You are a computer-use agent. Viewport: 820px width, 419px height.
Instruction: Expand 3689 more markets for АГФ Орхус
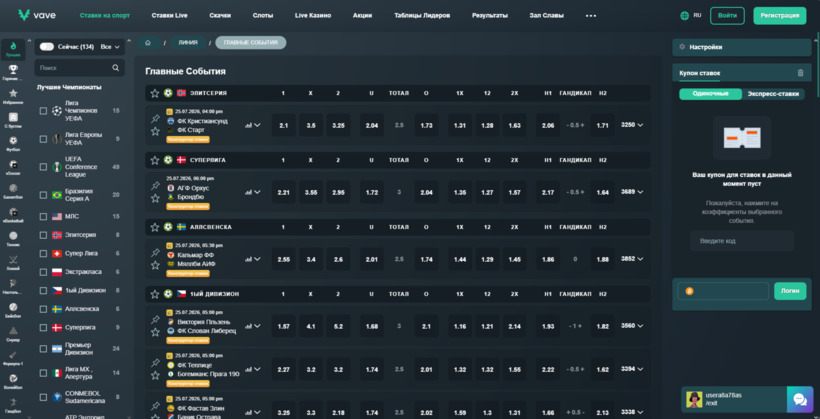[x=632, y=192]
